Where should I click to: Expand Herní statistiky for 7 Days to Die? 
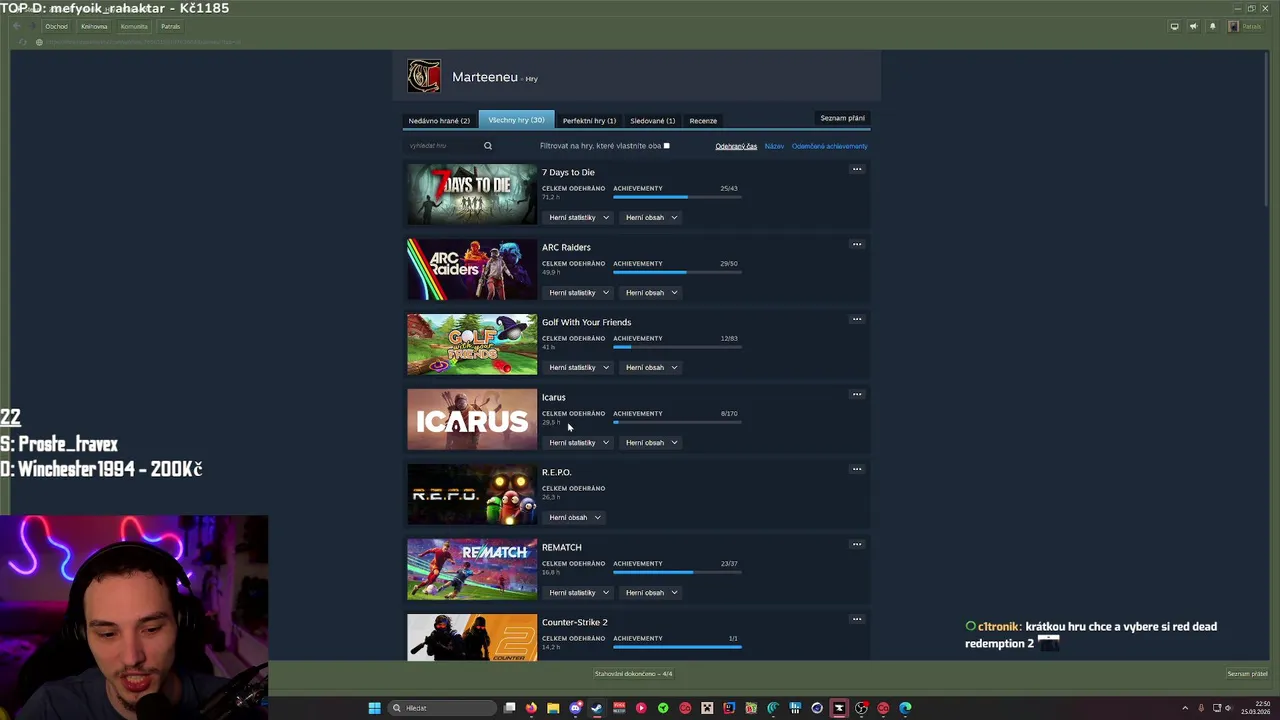coord(578,217)
